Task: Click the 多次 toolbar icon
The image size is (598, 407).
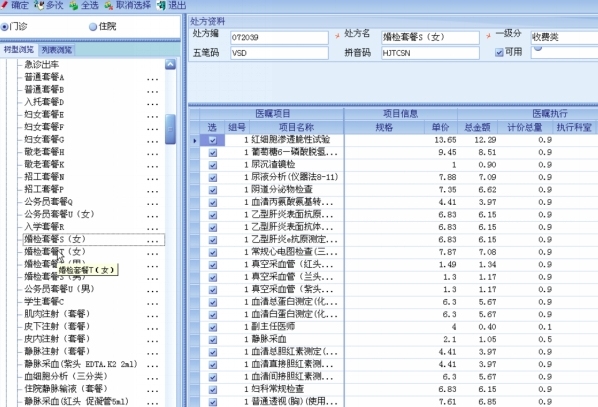Action: click(x=39, y=5)
